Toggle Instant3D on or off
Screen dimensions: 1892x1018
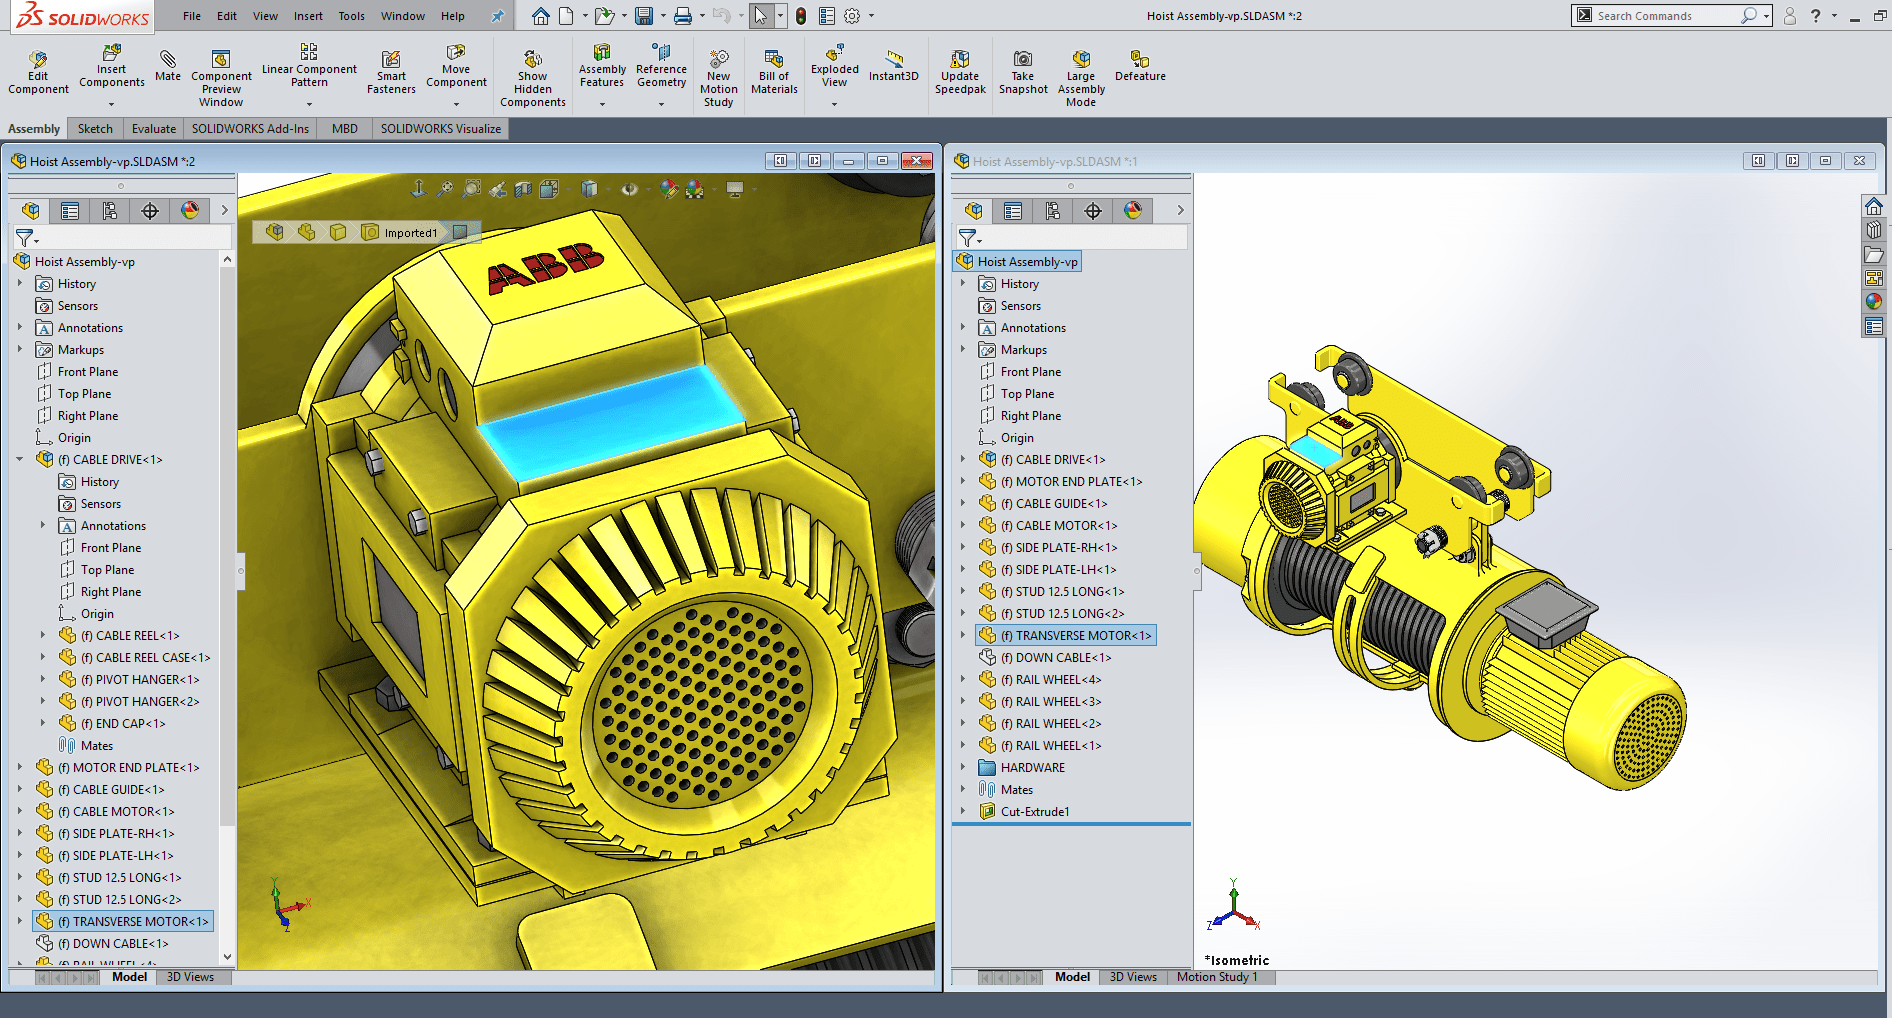(893, 66)
